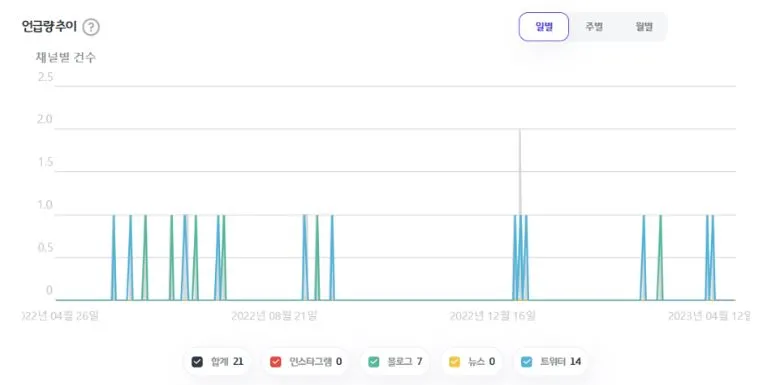Click the 2022년 12월 16일 date label
Viewport: 769px width, 385px height.
tap(492, 315)
